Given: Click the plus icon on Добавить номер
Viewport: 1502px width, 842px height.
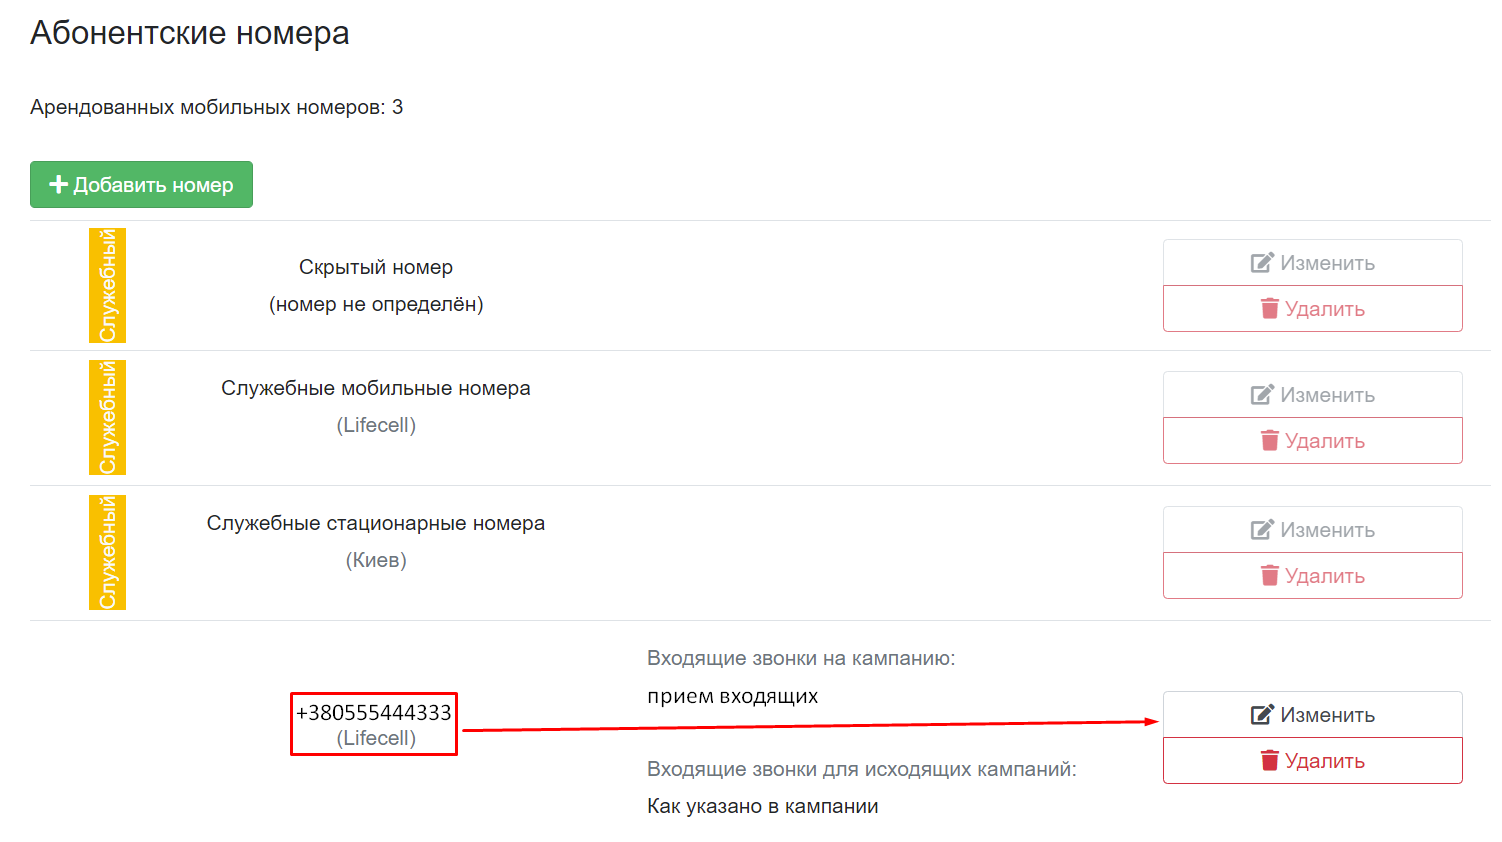Looking at the screenshot, I should point(59,185).
